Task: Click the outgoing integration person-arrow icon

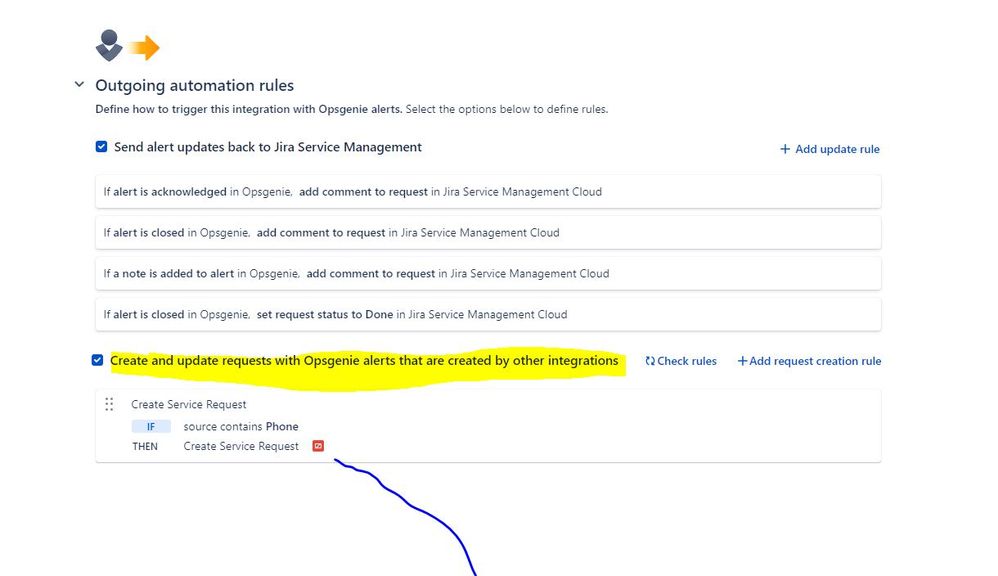Action: point(127,46)
